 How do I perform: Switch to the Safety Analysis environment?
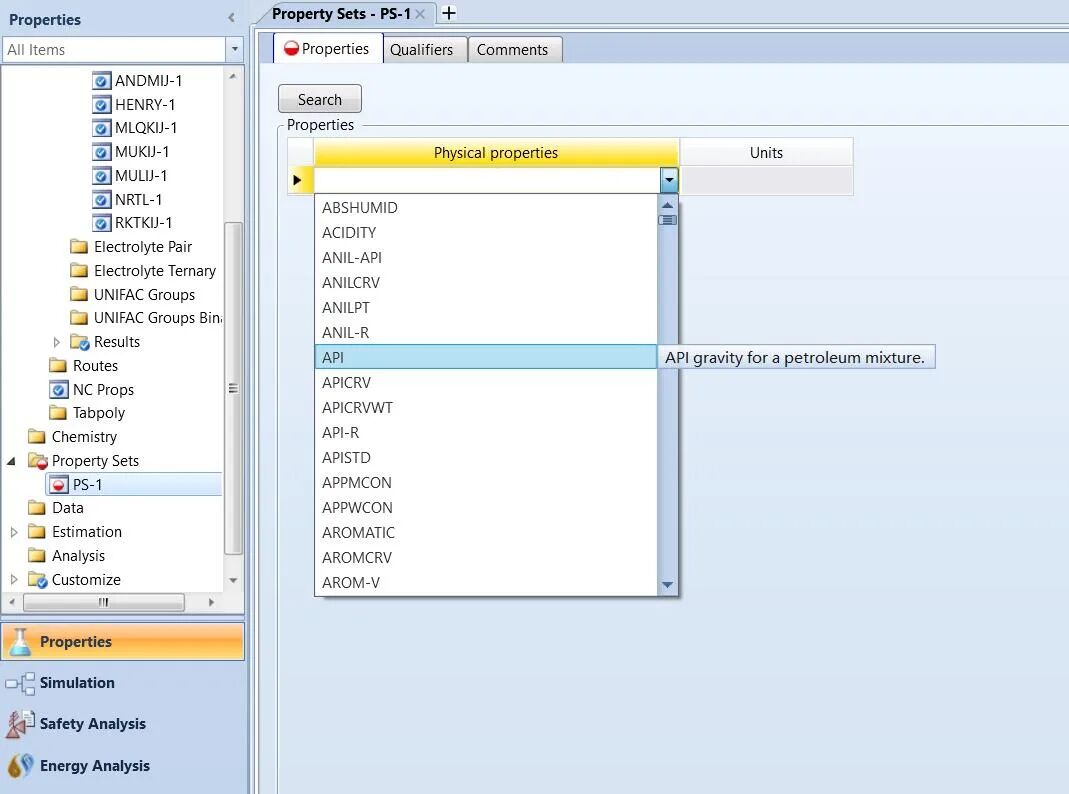[123, 724]
